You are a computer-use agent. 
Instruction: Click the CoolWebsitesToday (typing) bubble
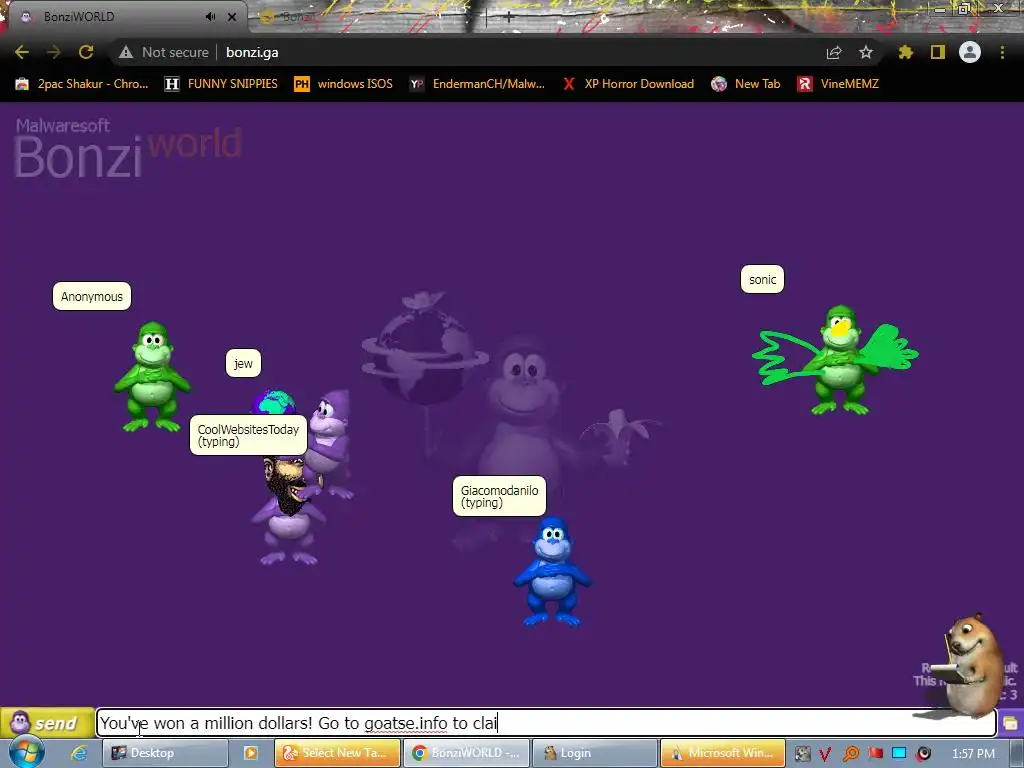pos(248,435)
